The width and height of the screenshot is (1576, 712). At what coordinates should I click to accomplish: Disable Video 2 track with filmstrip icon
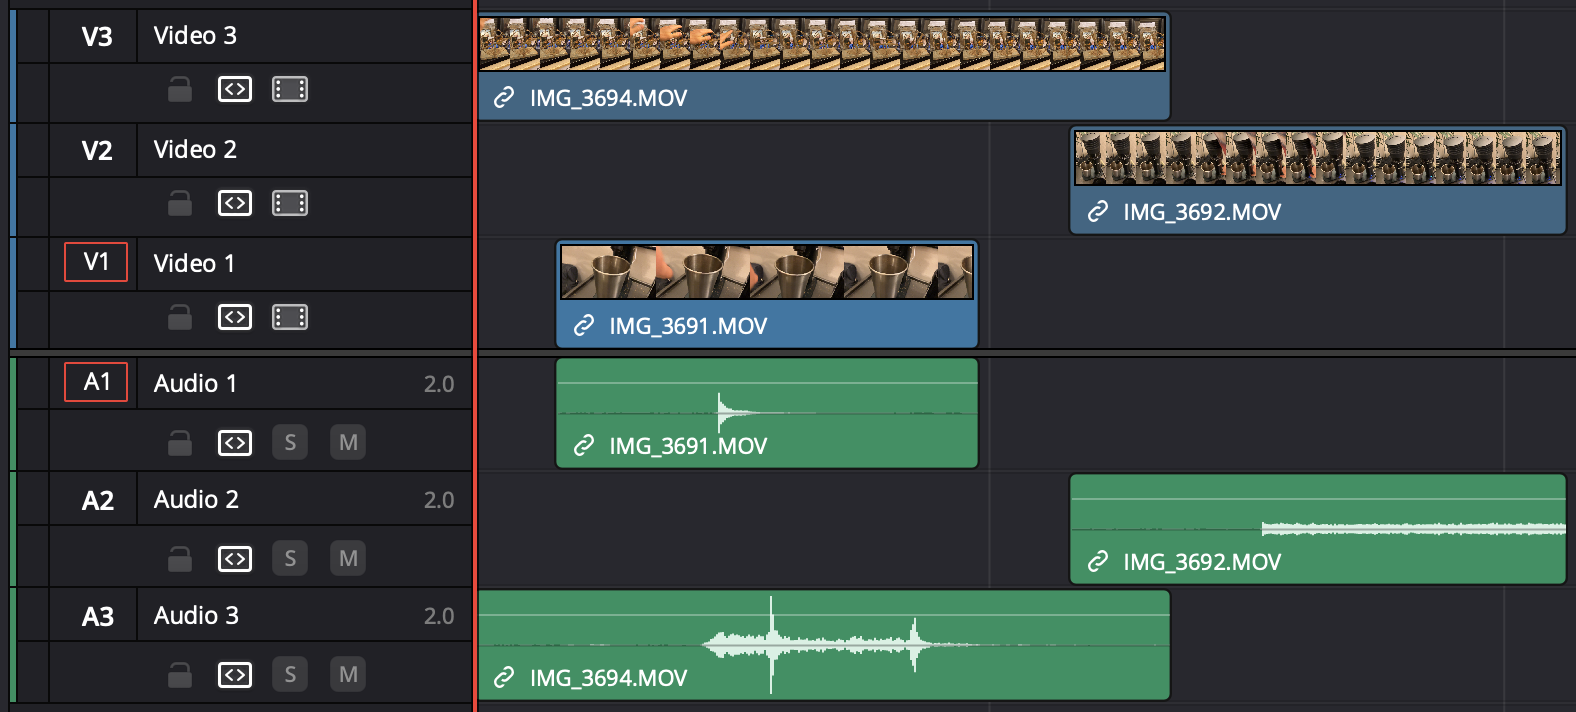tap(290, 204)
